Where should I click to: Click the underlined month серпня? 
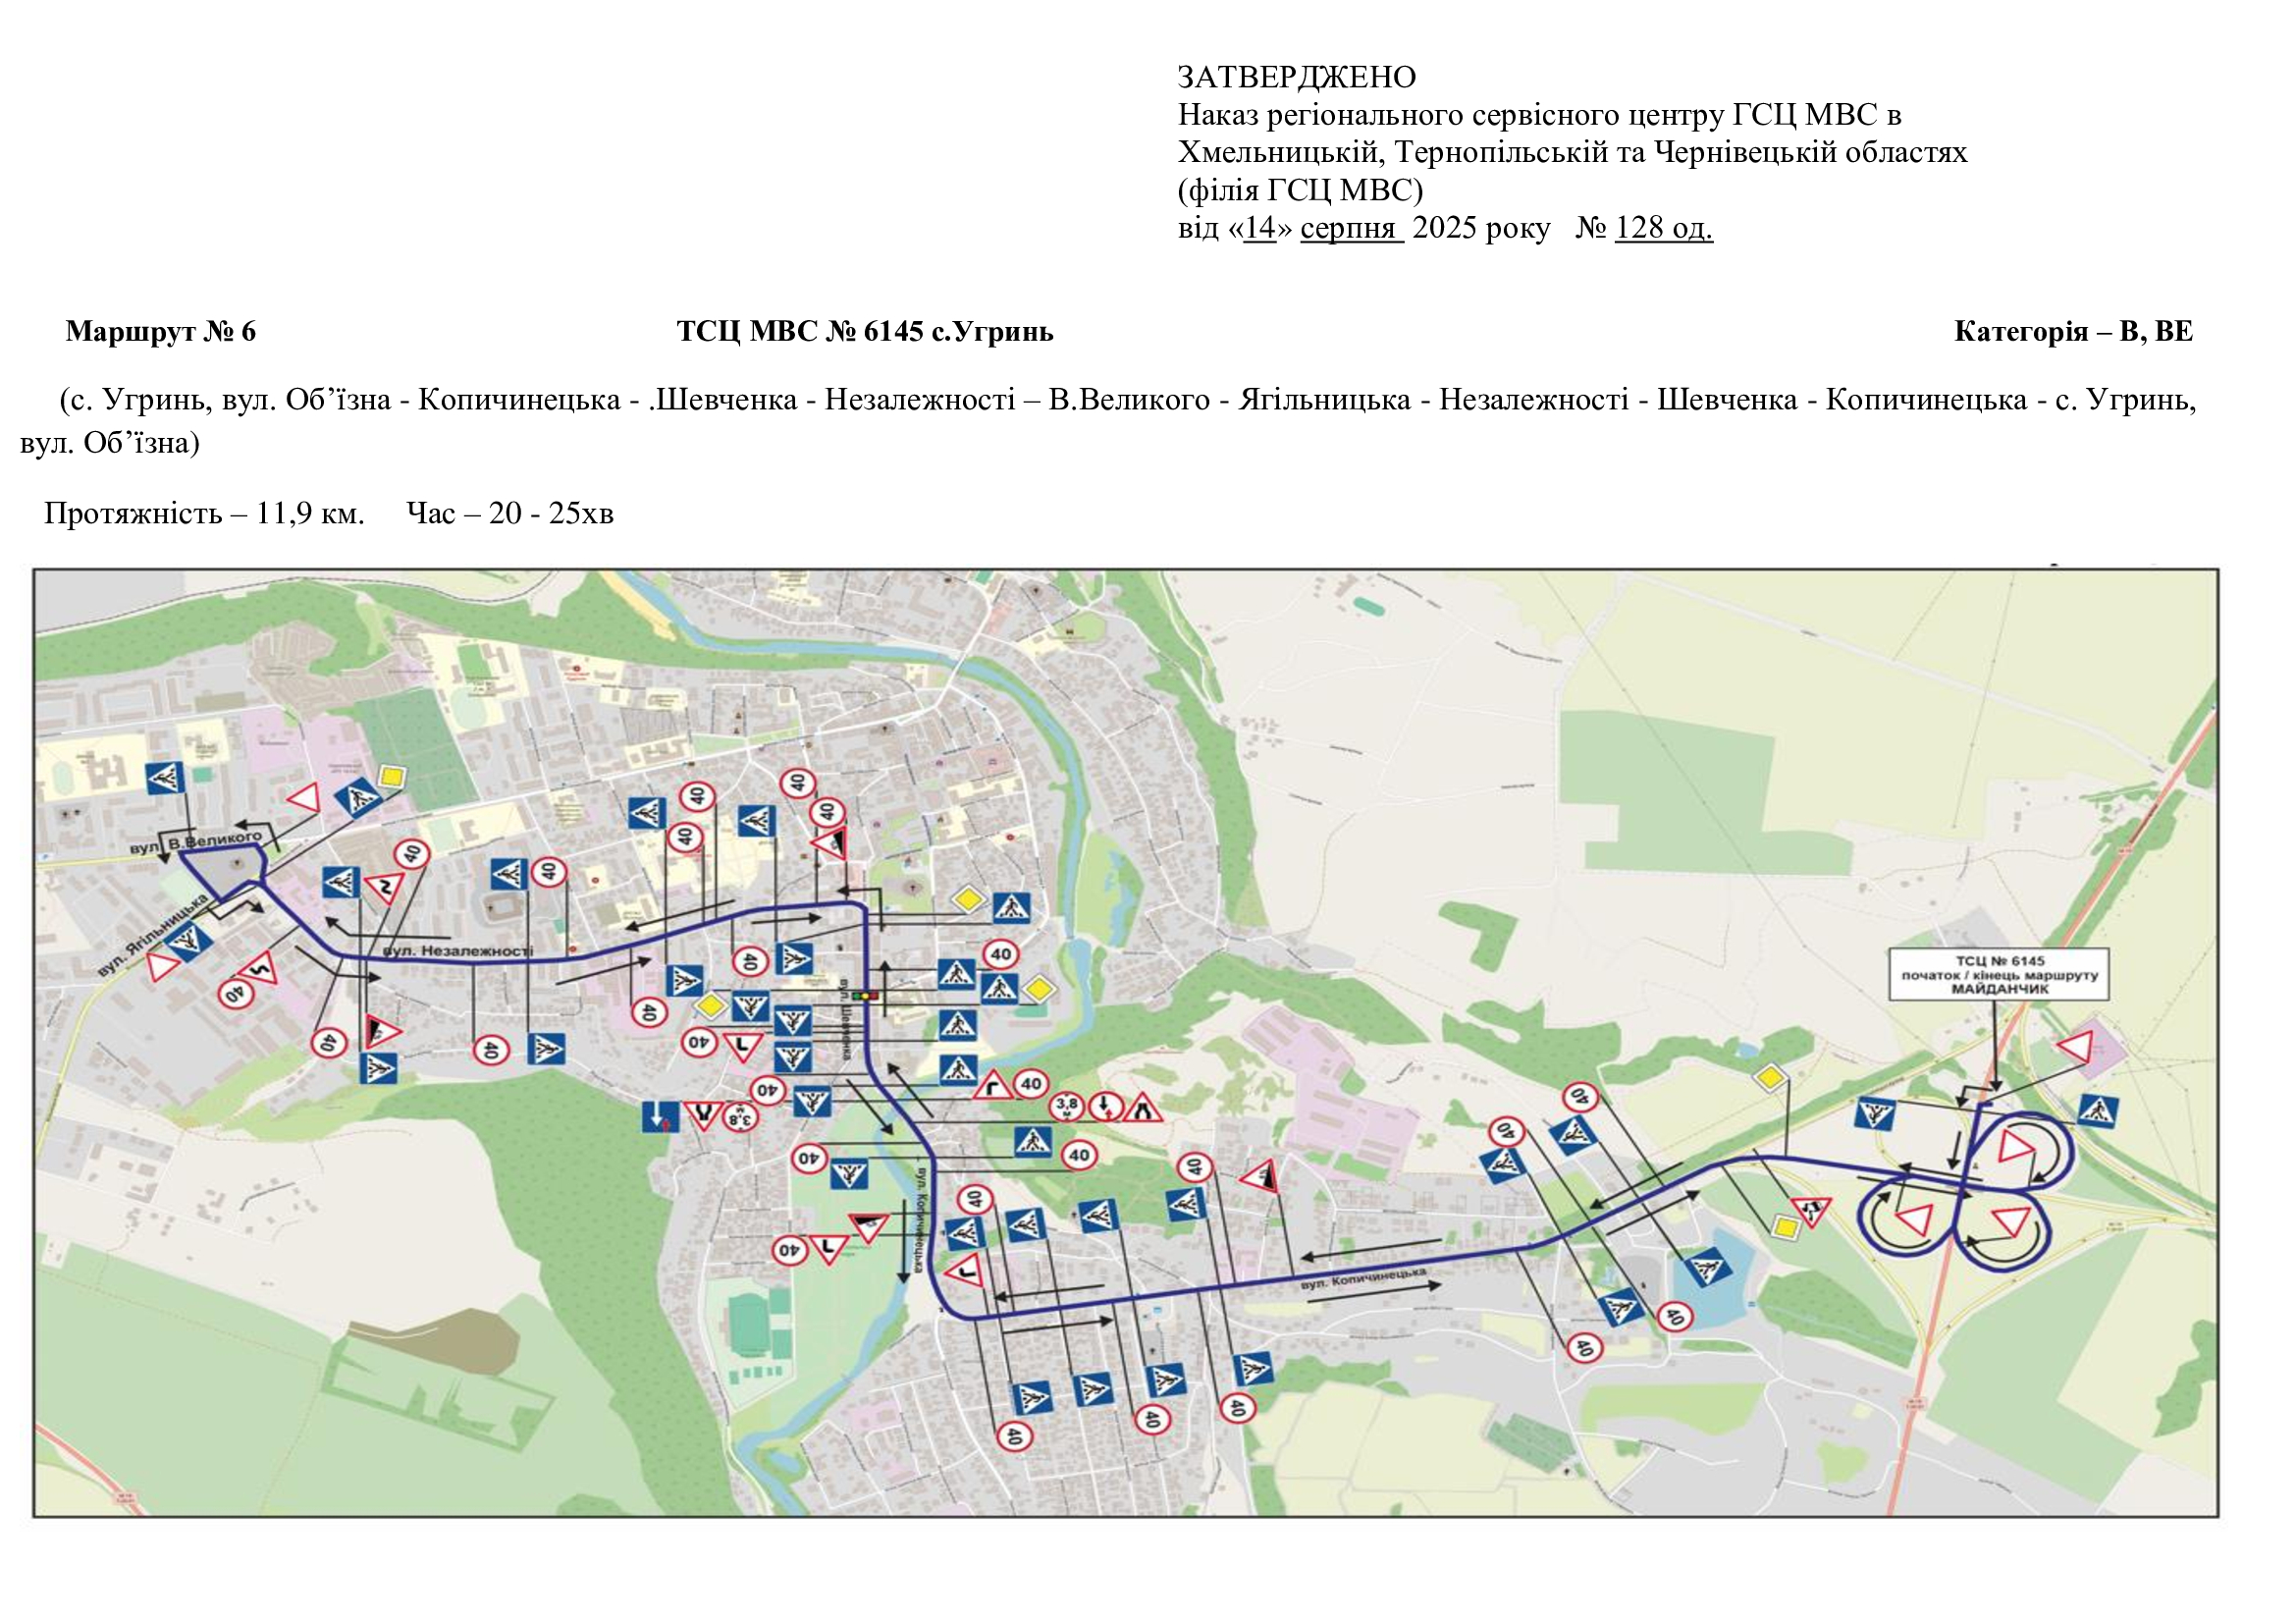point(1350,228)
